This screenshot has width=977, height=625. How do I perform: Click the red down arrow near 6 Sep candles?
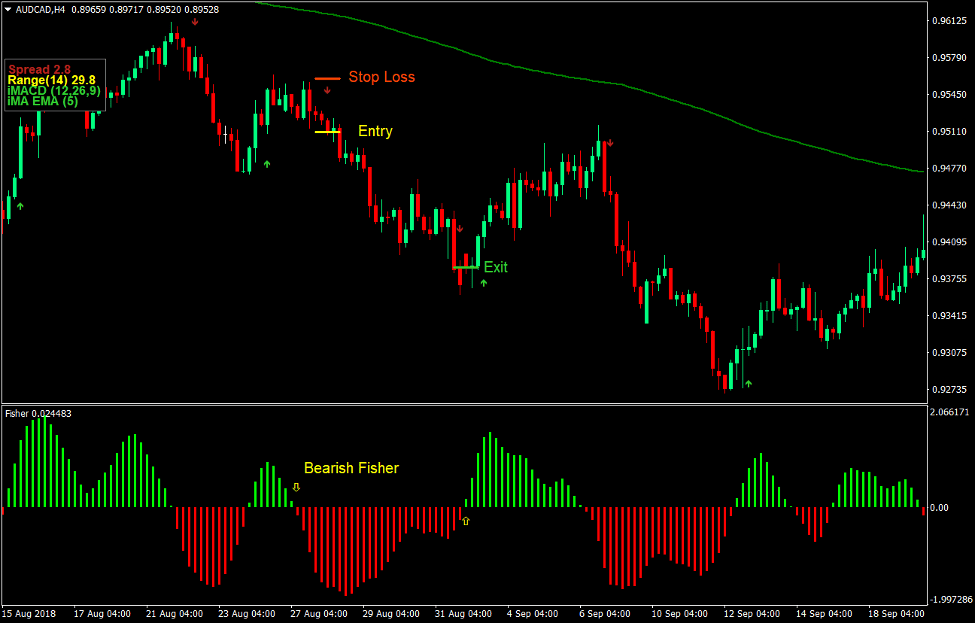pyautogui.click(x=609, y=142)
